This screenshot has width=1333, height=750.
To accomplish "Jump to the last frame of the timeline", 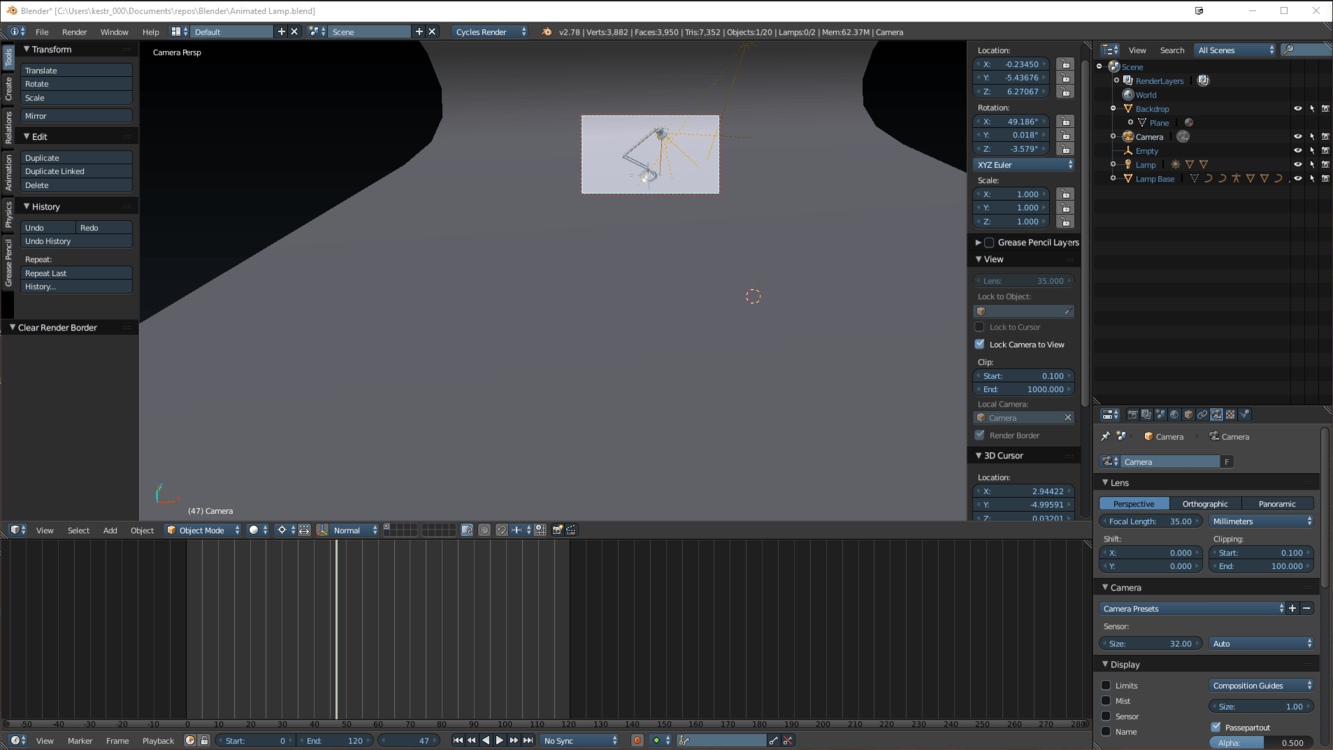I will [528, 741].
